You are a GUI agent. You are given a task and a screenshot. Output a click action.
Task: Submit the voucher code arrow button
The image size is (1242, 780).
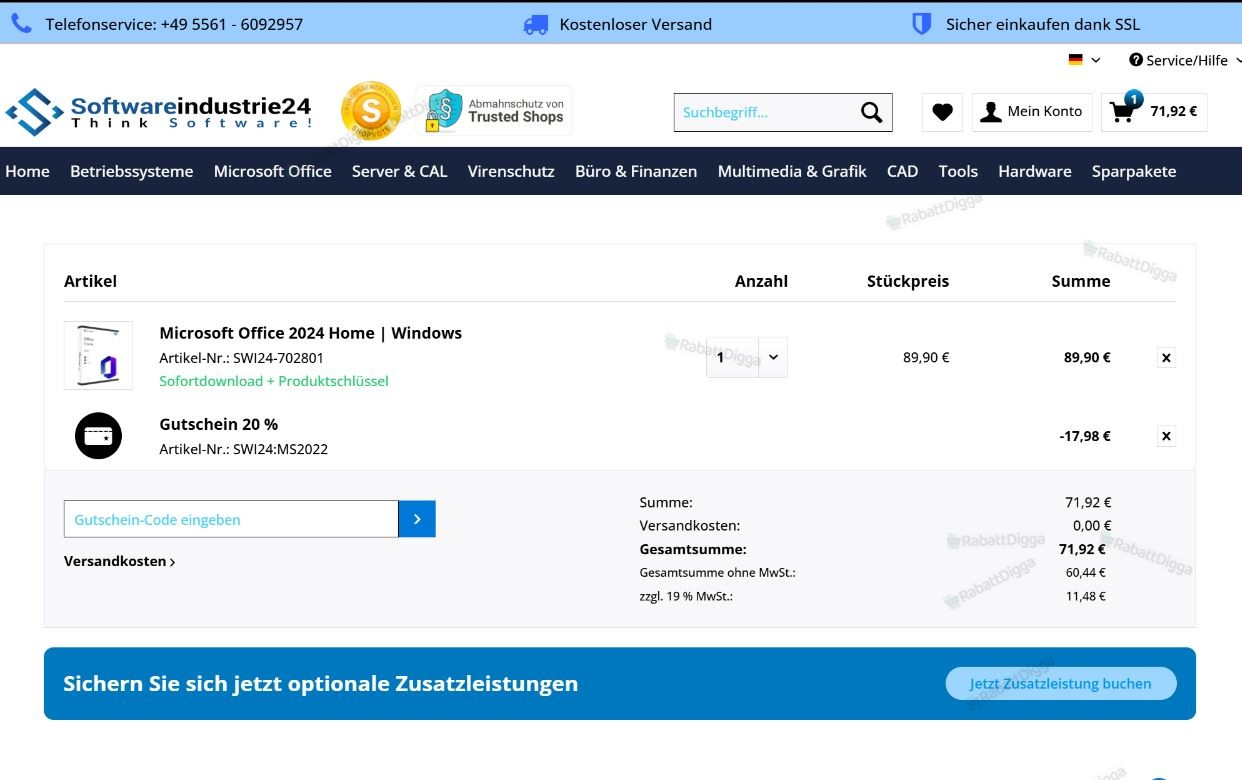pyautogui.click(x=417, y=519)
